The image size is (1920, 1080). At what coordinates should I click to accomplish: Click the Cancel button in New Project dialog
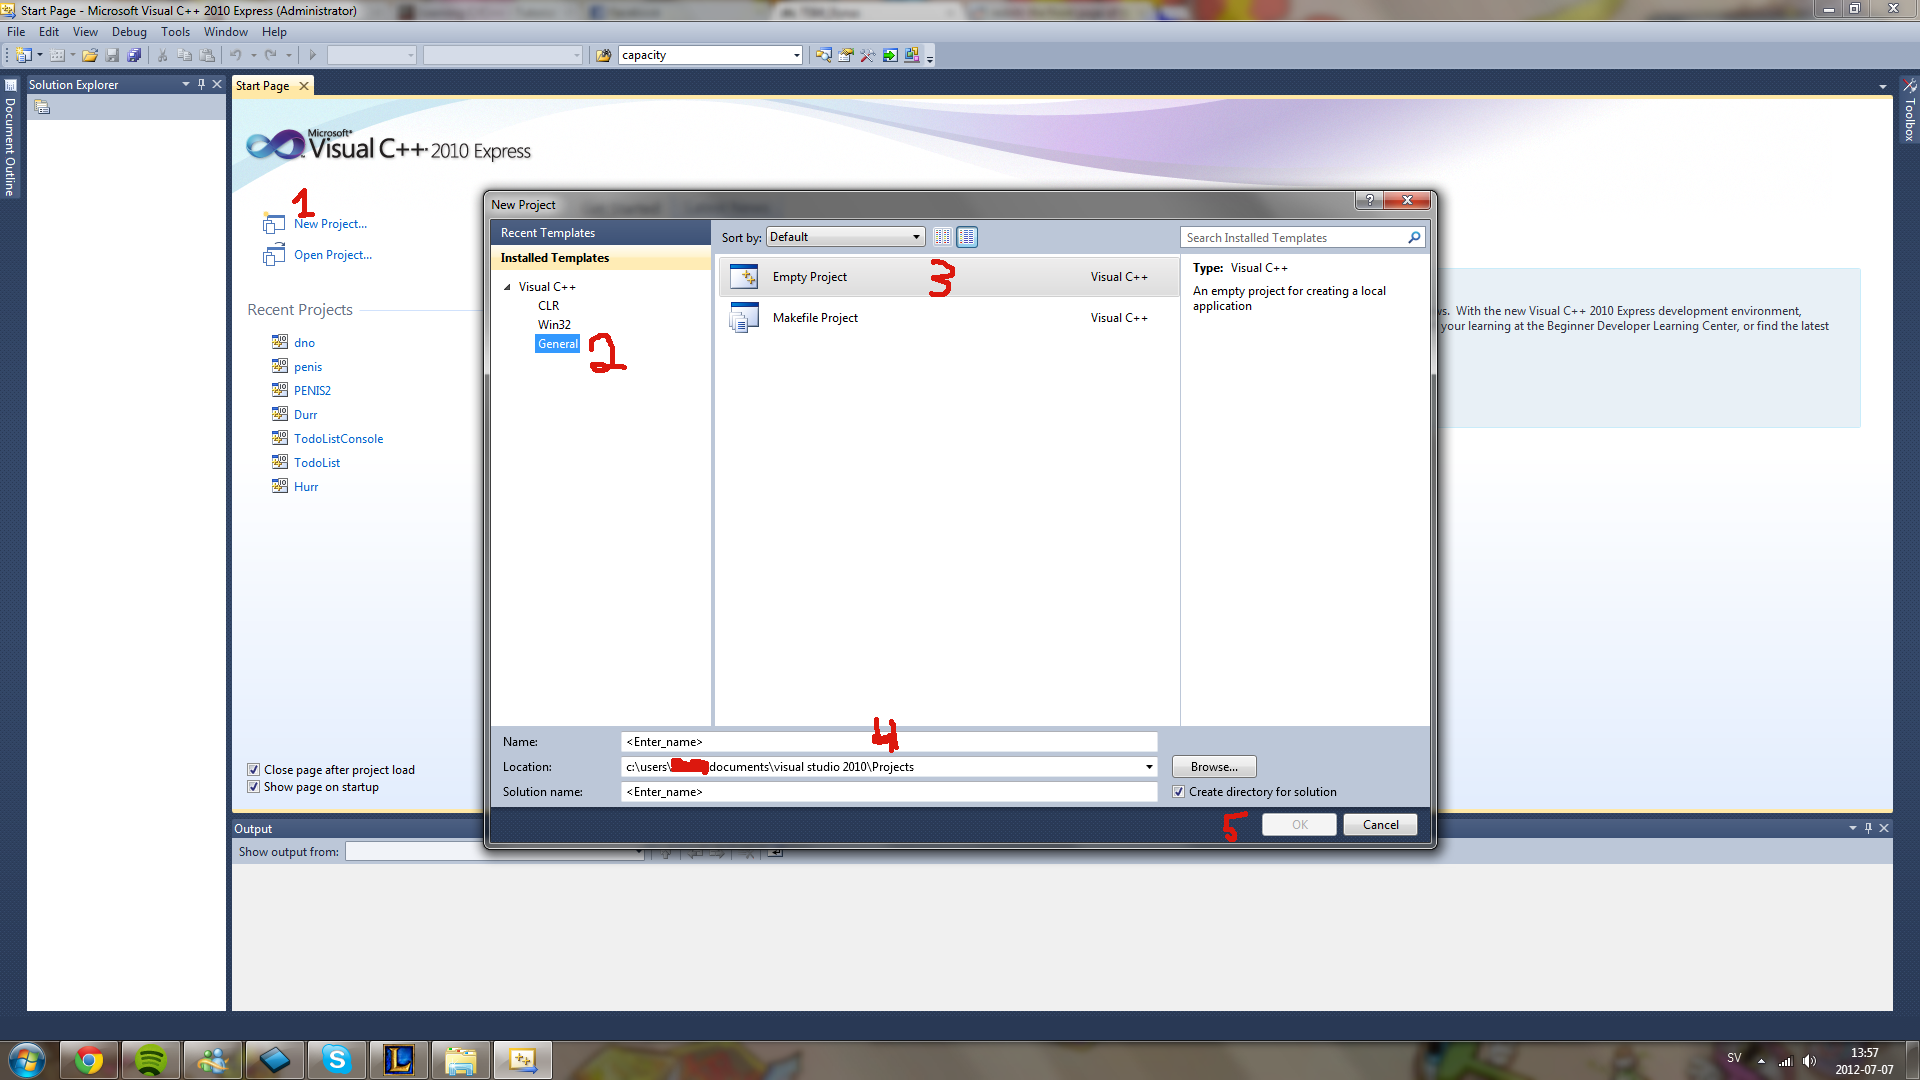(1380, 825)
